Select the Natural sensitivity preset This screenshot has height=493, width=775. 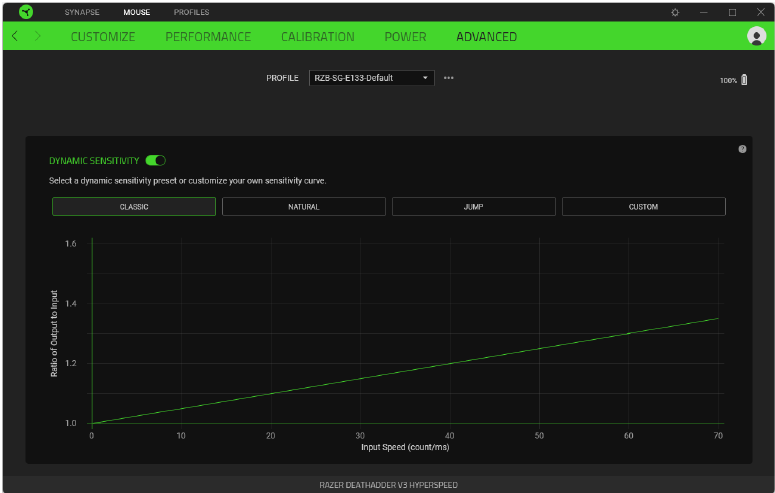pos(303,207)
